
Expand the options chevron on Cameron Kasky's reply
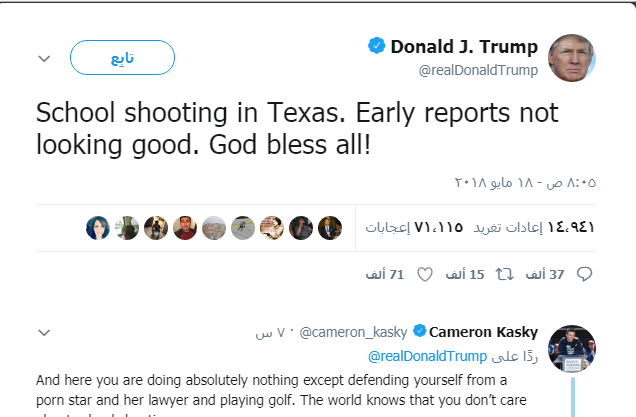coord(43,332)
